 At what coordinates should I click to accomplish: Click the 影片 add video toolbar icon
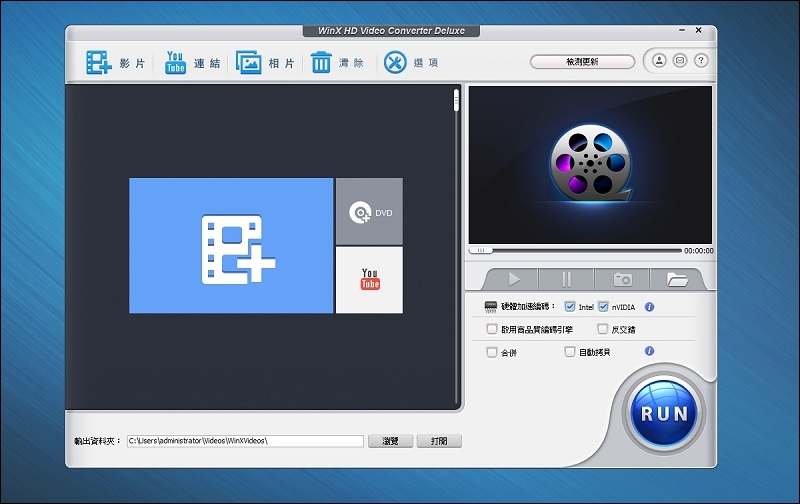click(x=99, y=63)
